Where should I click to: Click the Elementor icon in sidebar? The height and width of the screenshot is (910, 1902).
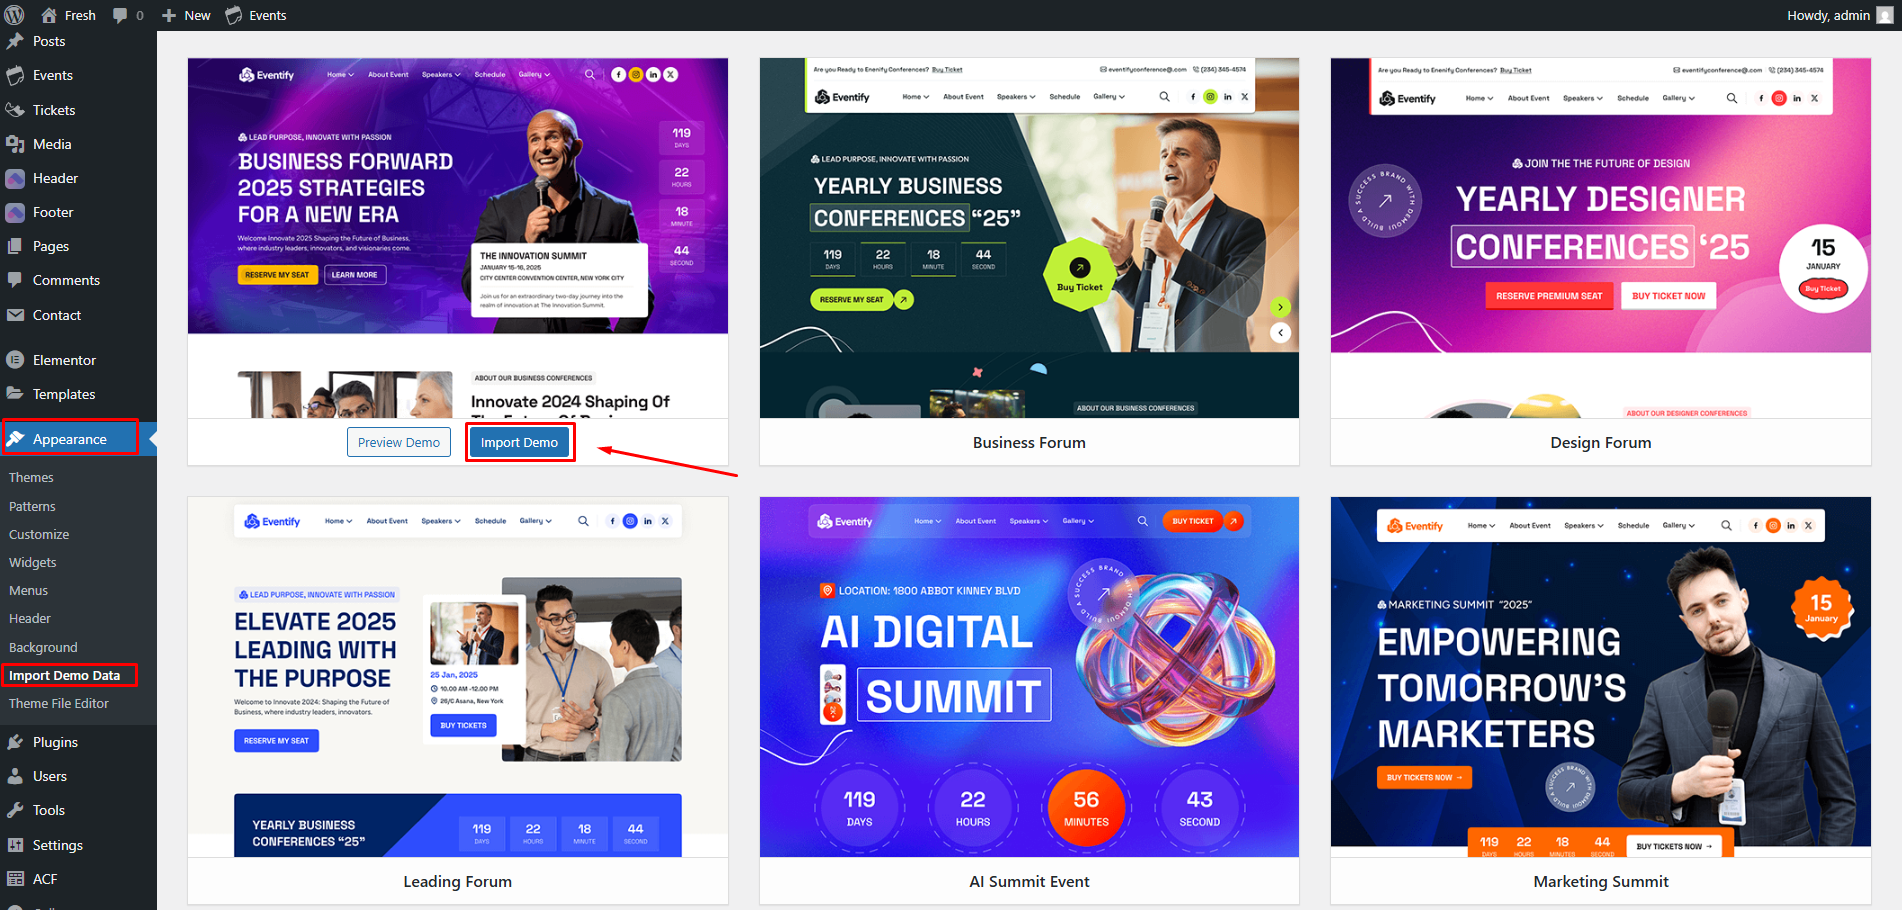(15, 360)
